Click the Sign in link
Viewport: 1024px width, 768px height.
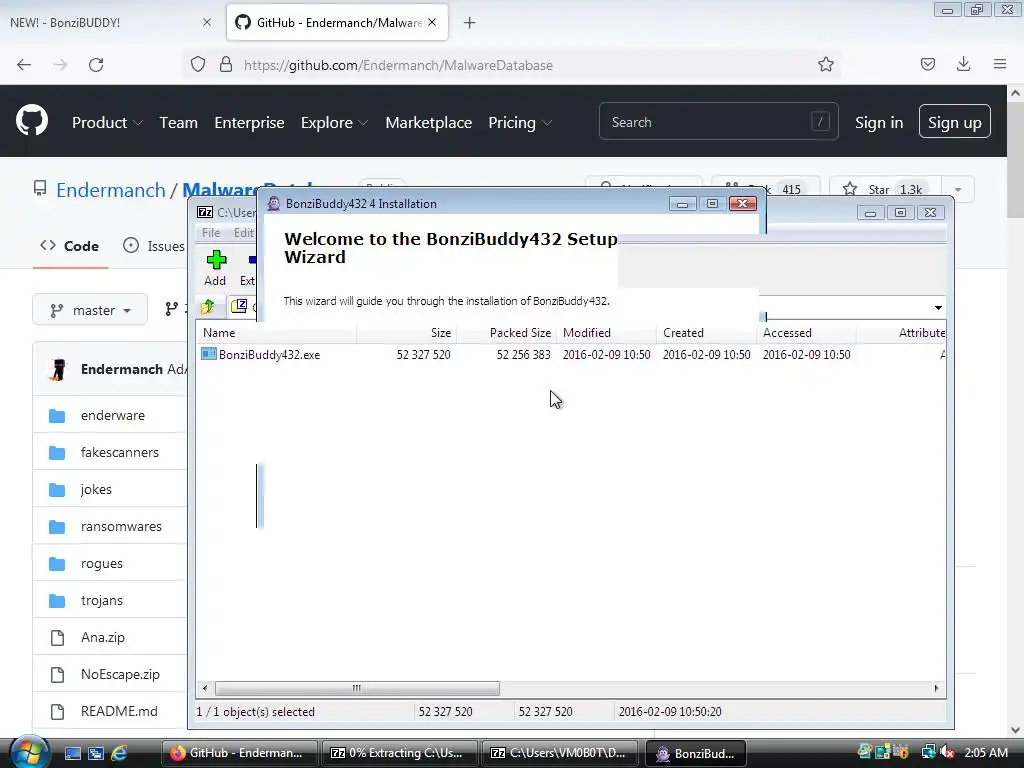(879, 122)
